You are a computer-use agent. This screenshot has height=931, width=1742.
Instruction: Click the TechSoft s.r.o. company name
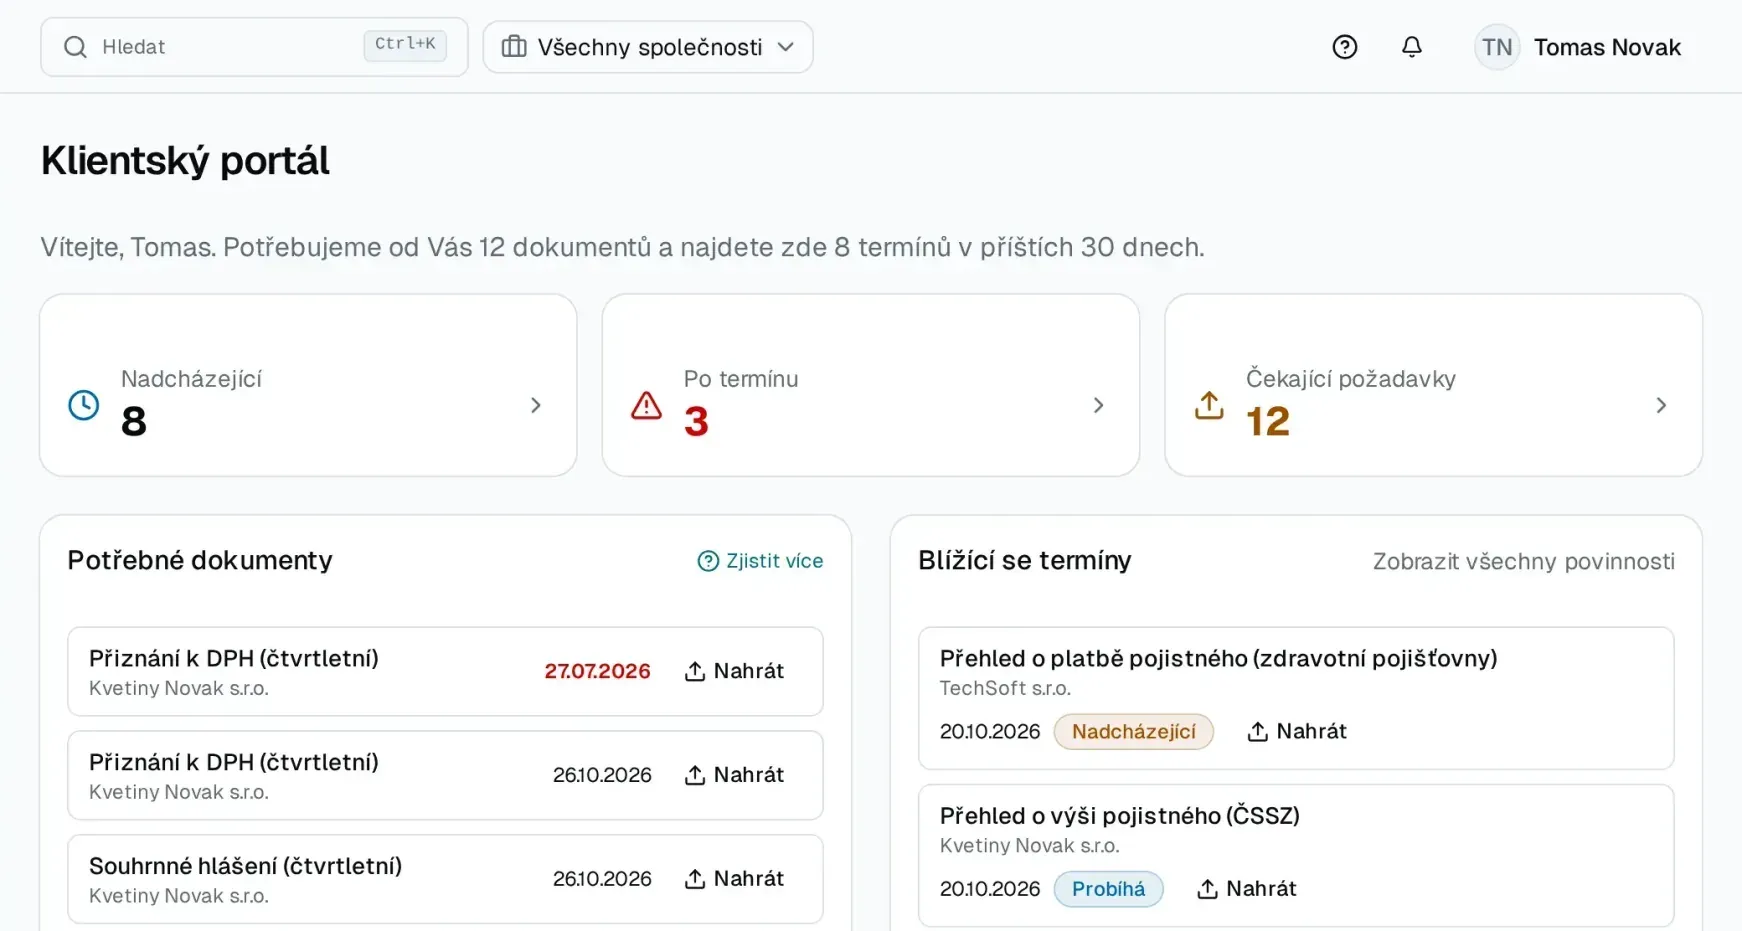click(x=1006, y=688)
